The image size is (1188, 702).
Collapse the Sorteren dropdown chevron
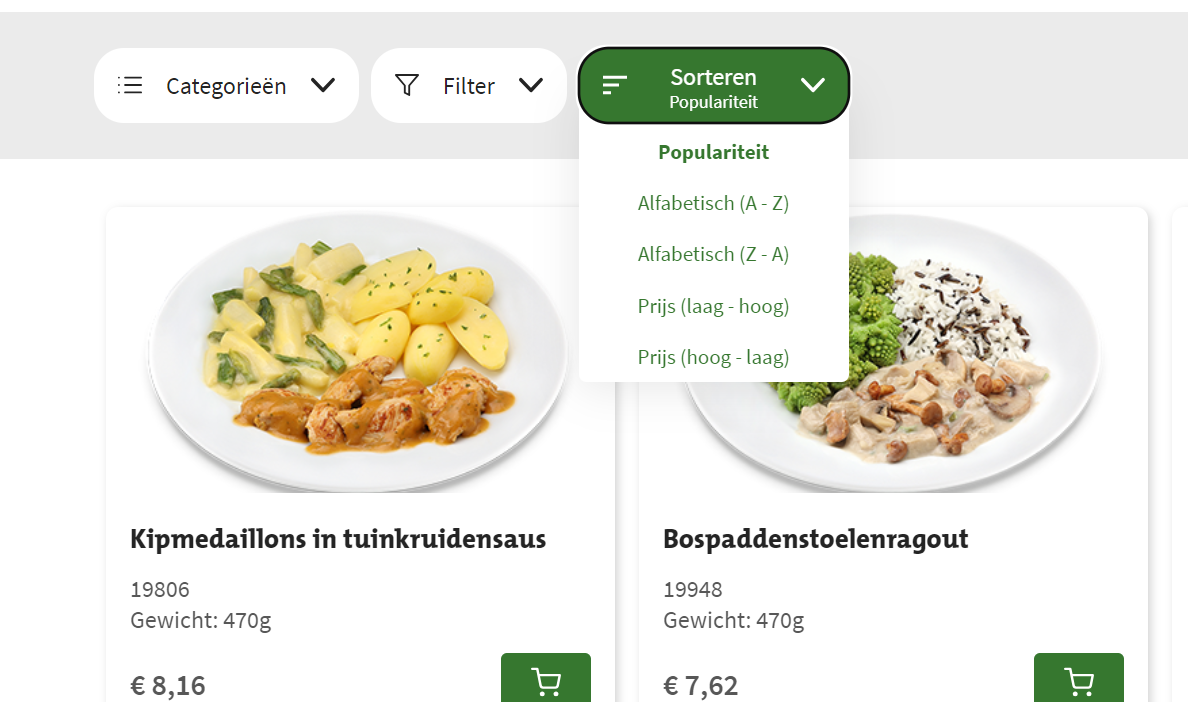click(x=813, y=85)
